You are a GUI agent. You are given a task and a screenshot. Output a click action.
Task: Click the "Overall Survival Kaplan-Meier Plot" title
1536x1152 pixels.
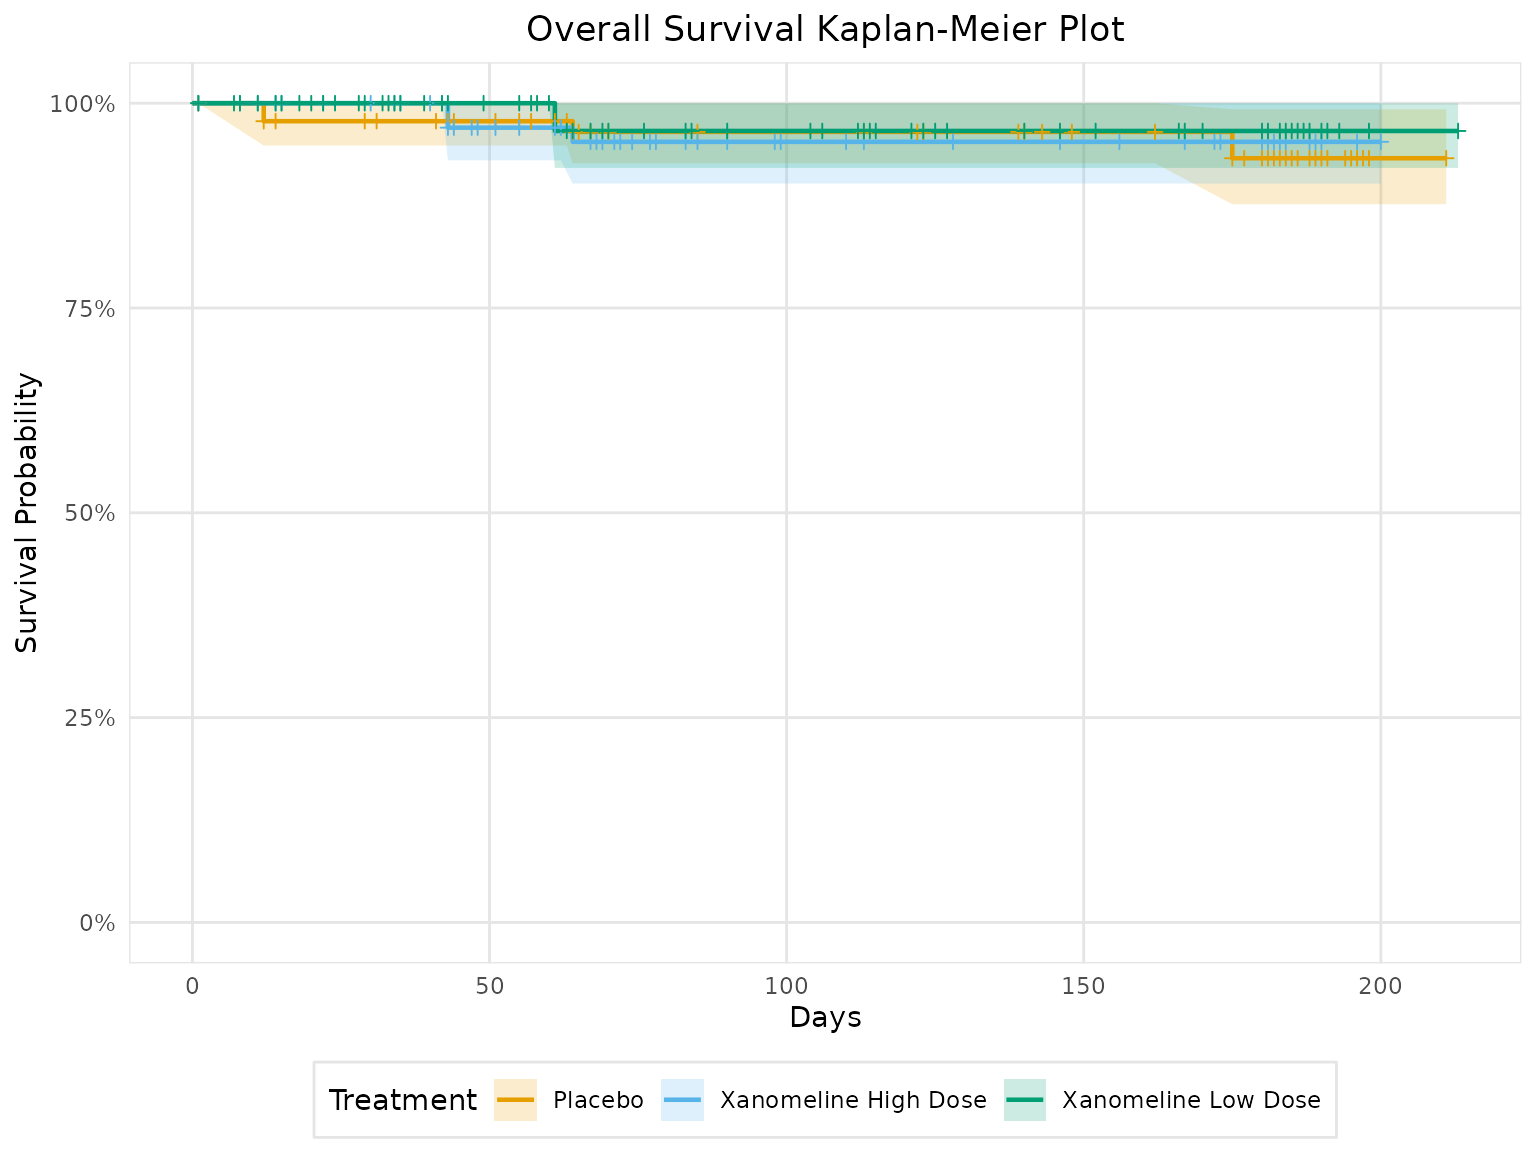[x=825, y=29]
